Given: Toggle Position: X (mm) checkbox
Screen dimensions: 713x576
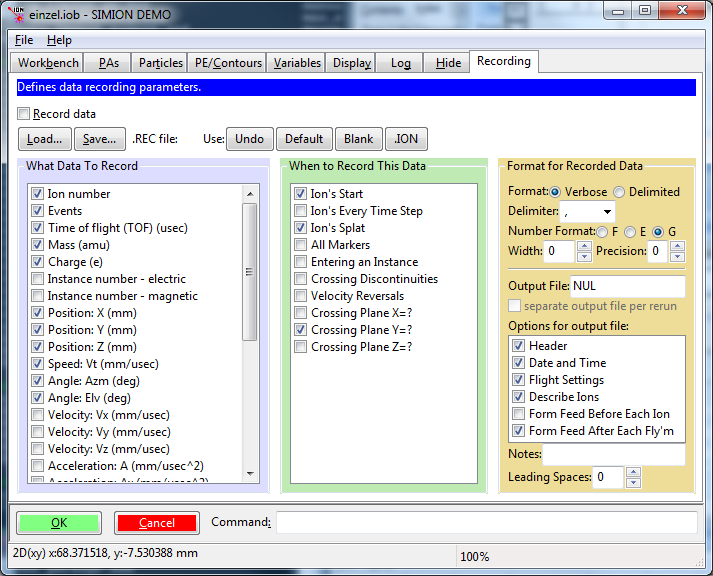Looking at the screenshot, I should click(38, 313).
